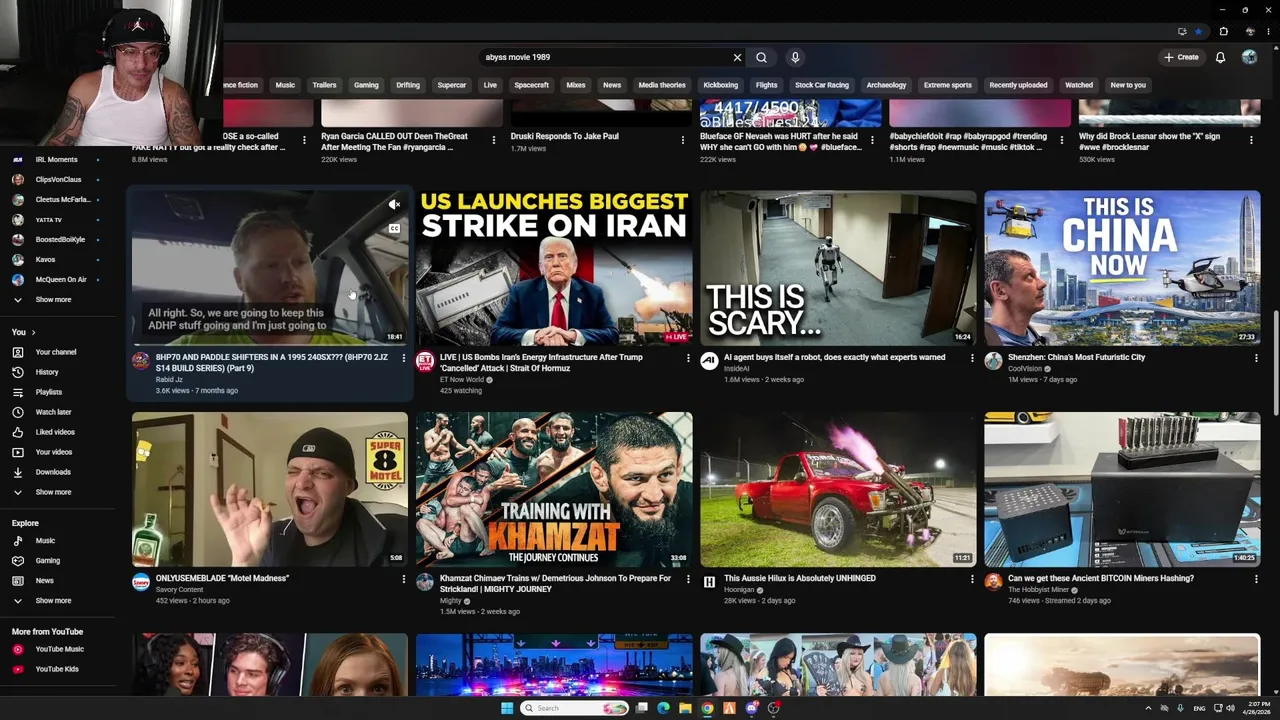
Task: Open options menu for US Bombs Iran video
Action: click(688, 358)
